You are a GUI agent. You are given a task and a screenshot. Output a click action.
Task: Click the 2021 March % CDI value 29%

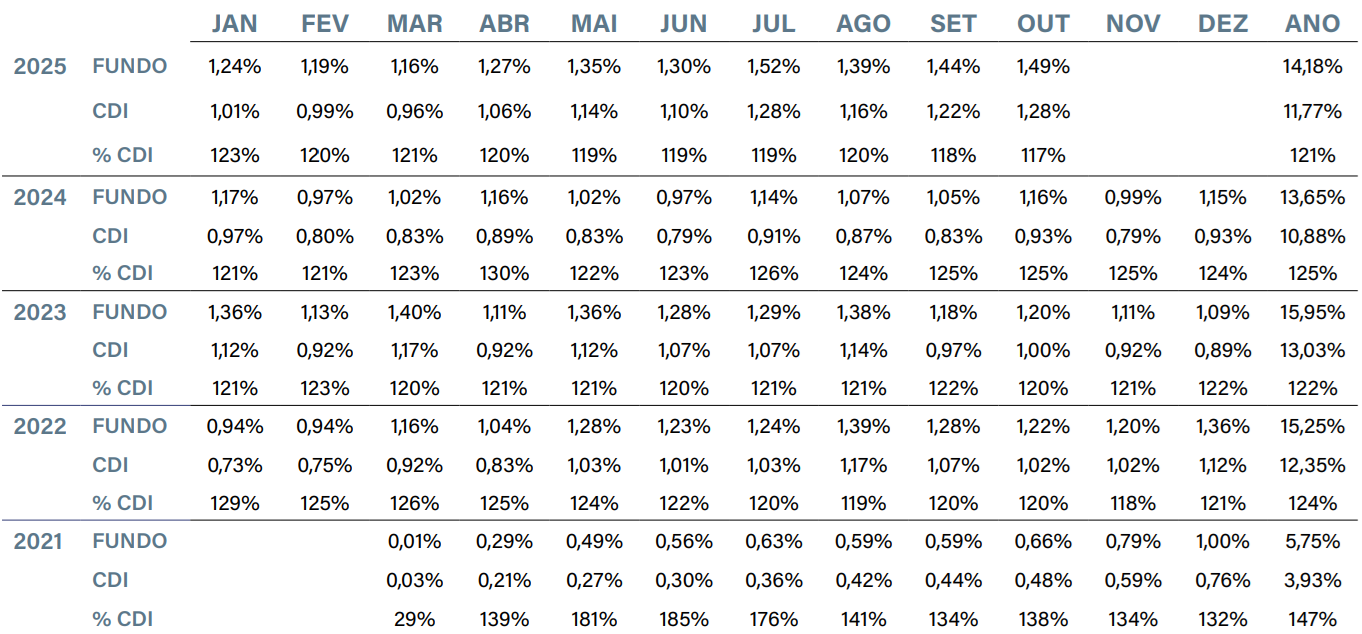pos(415,618)
